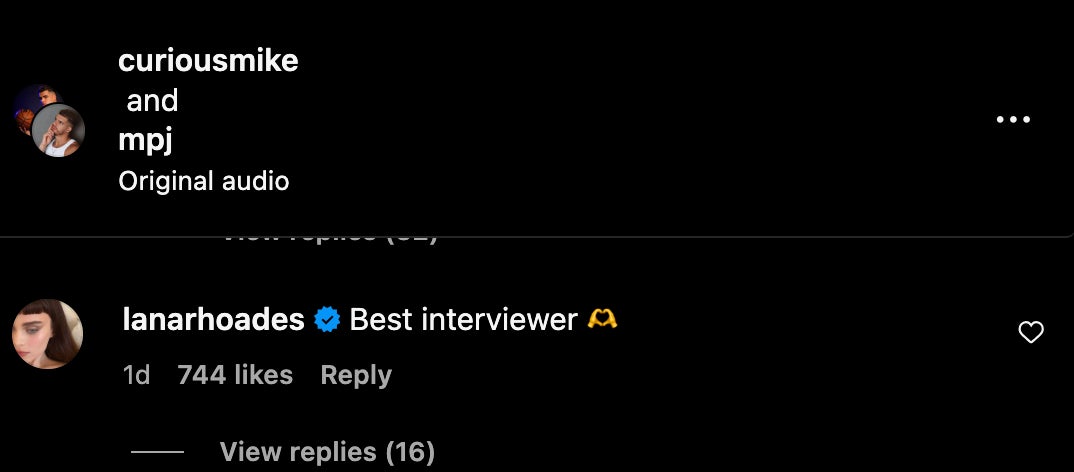The image size is (1074, 472).
Task: Like the lanarhoades comment with the heart
Action: click(1031, 332)
